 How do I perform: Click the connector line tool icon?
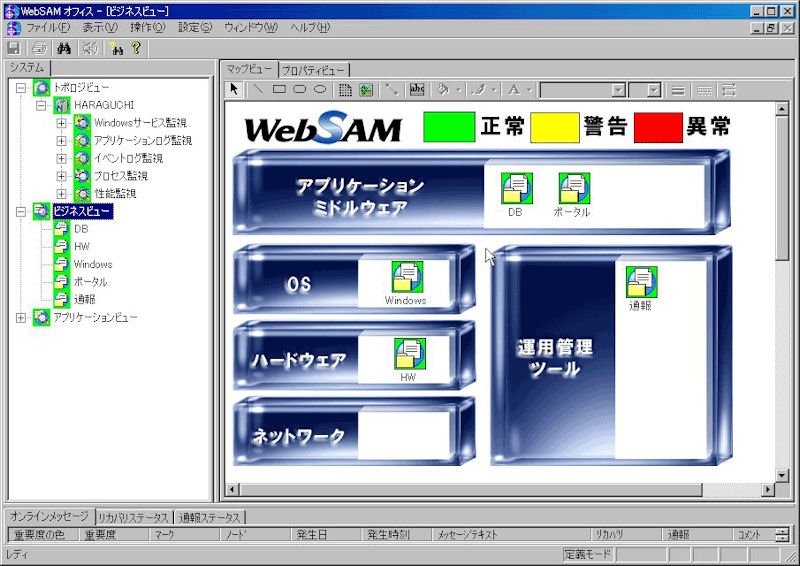[x=391, y=90]
